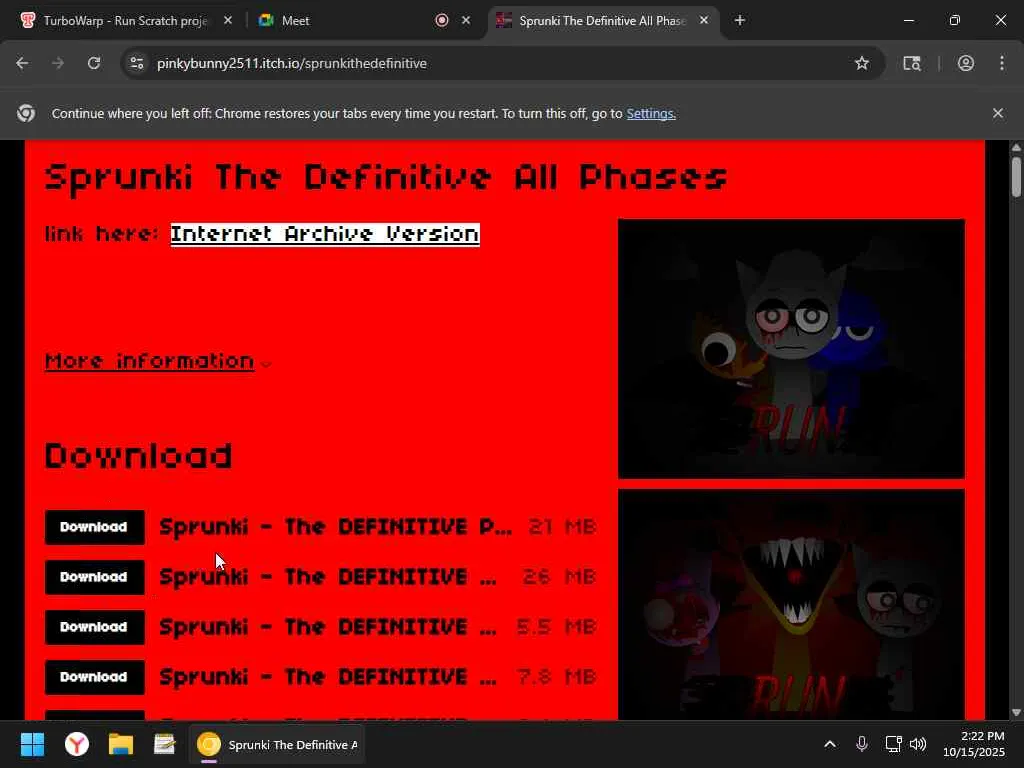
Task: Go back to the previous page
Action: (22, 63)
